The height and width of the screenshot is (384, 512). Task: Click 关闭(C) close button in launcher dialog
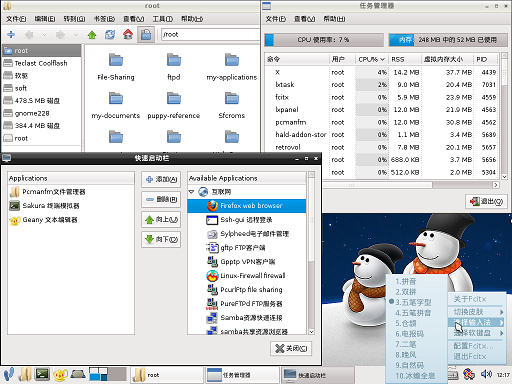click(x=291, y=348)
